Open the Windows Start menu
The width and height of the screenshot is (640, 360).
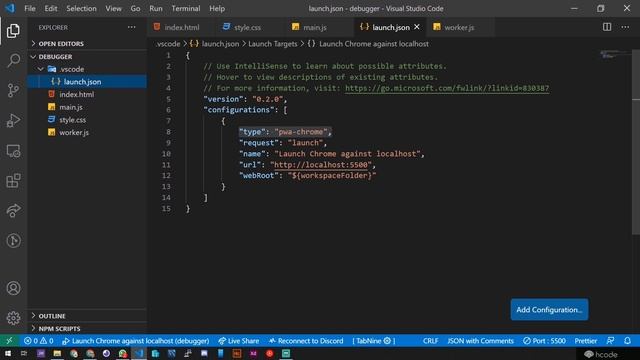click(8, 353)
